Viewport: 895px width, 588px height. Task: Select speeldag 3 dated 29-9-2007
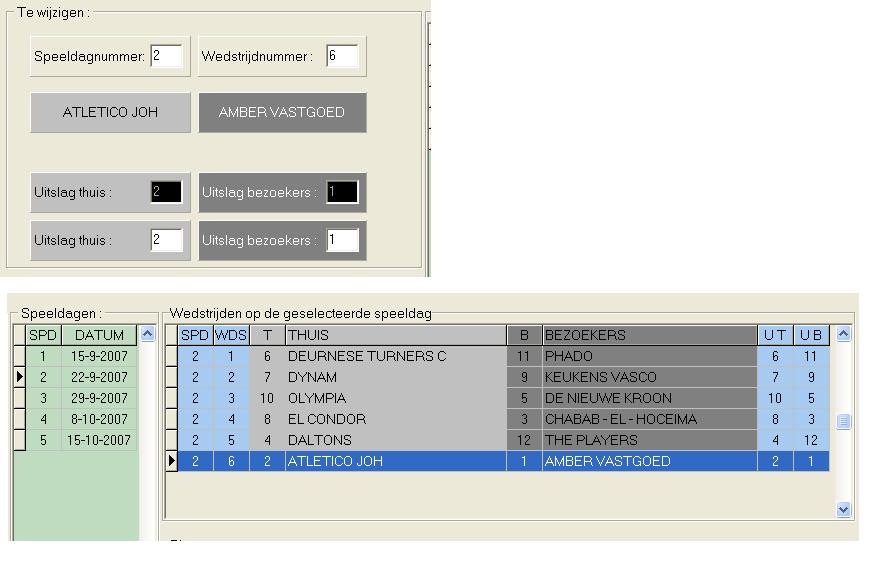tap(99, 398)
